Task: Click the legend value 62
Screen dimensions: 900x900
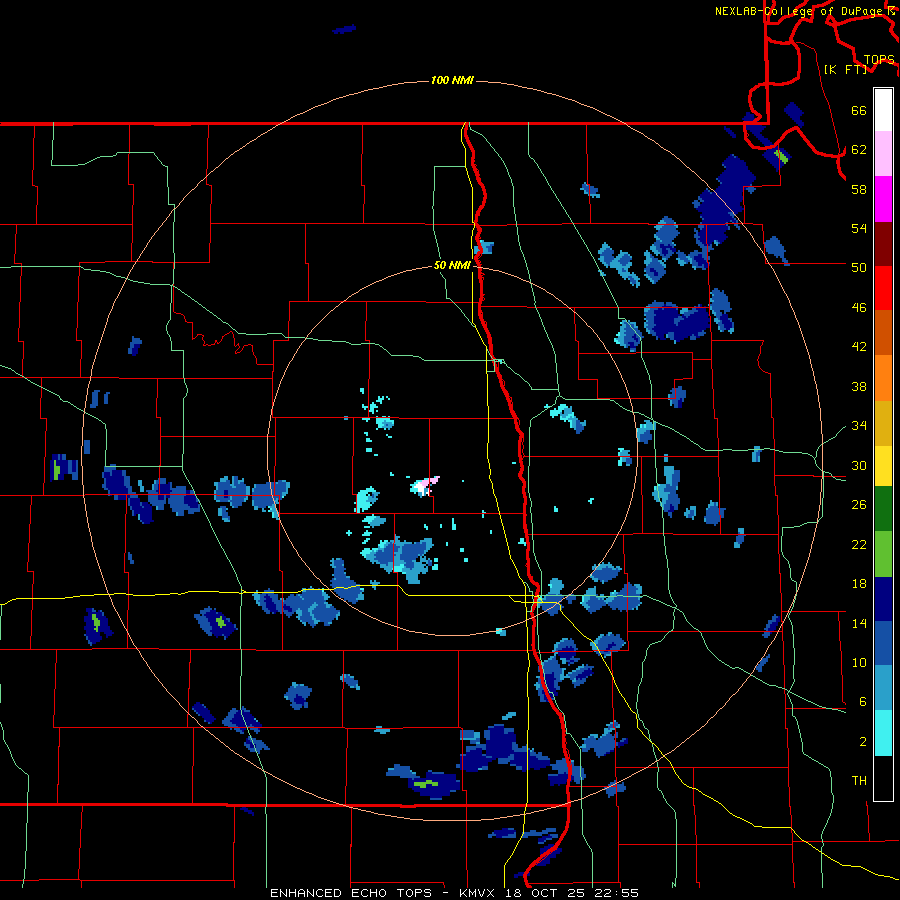Action: pyautogui.click(x=859, y=150)
